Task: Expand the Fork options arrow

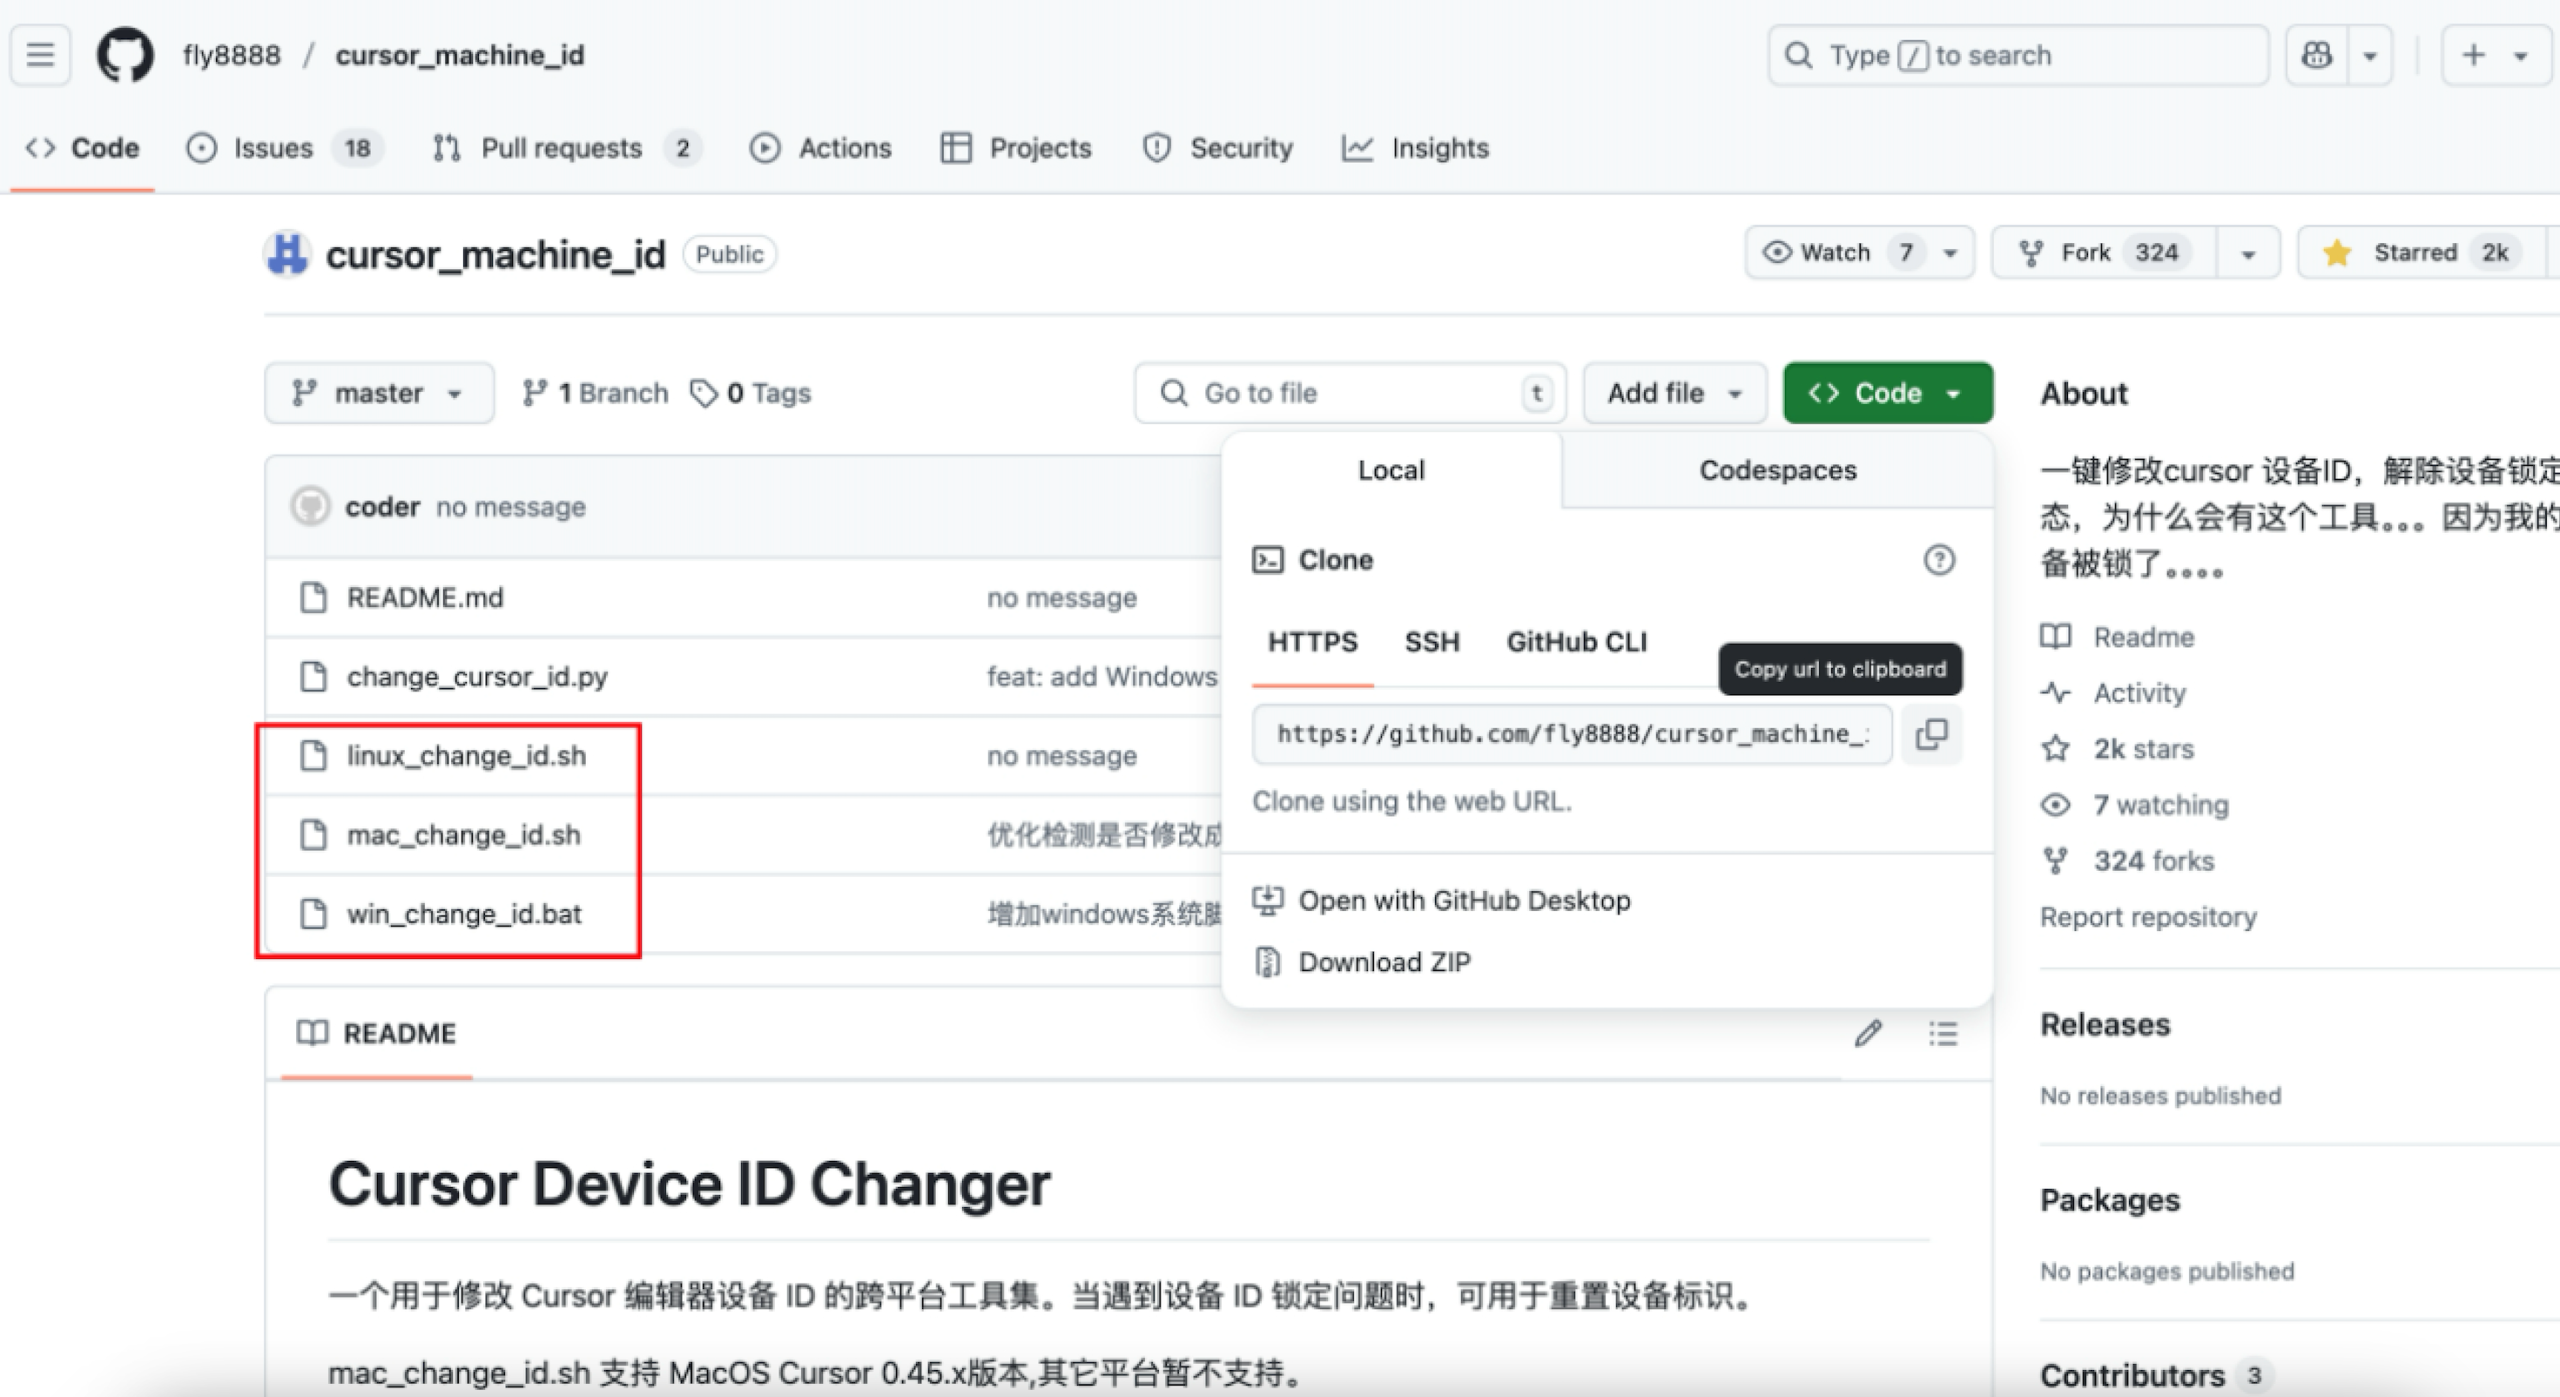Action: pyautogui.click(x=2248, y=253)
